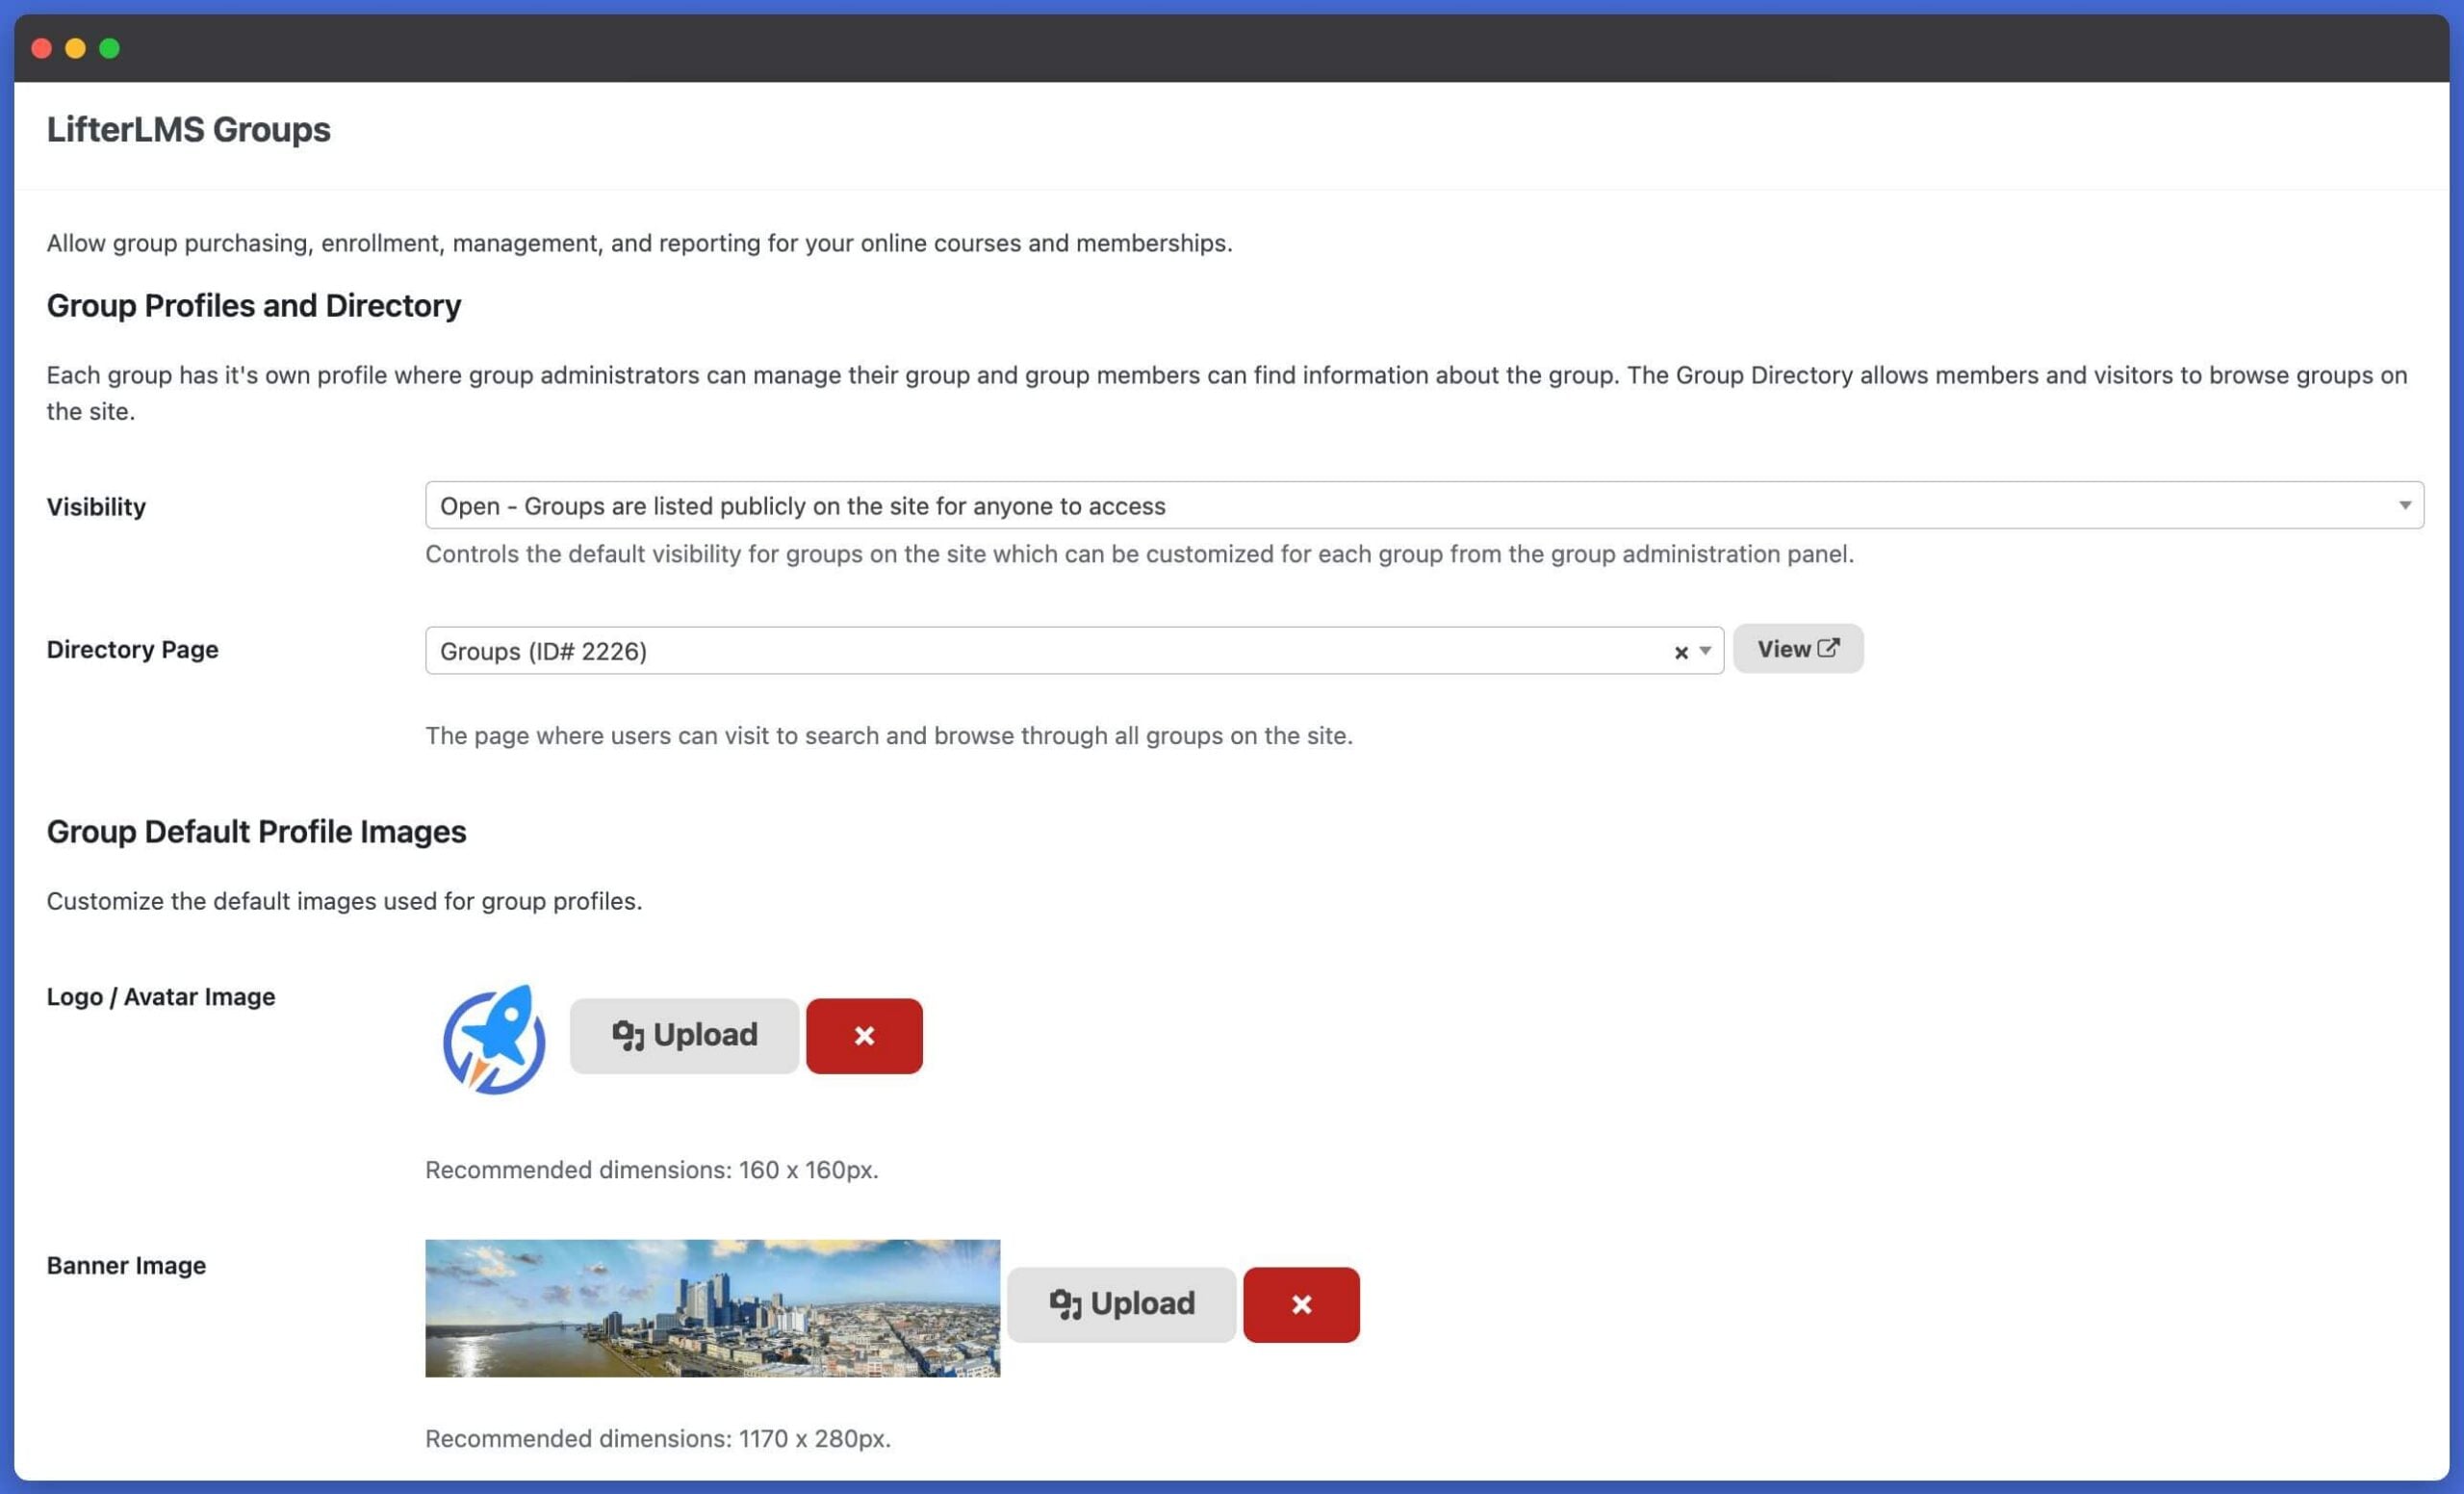This screenshot has width=2464, height=1494.
Task: Remove the Banner image with red X
Action: [1301, 1304]
